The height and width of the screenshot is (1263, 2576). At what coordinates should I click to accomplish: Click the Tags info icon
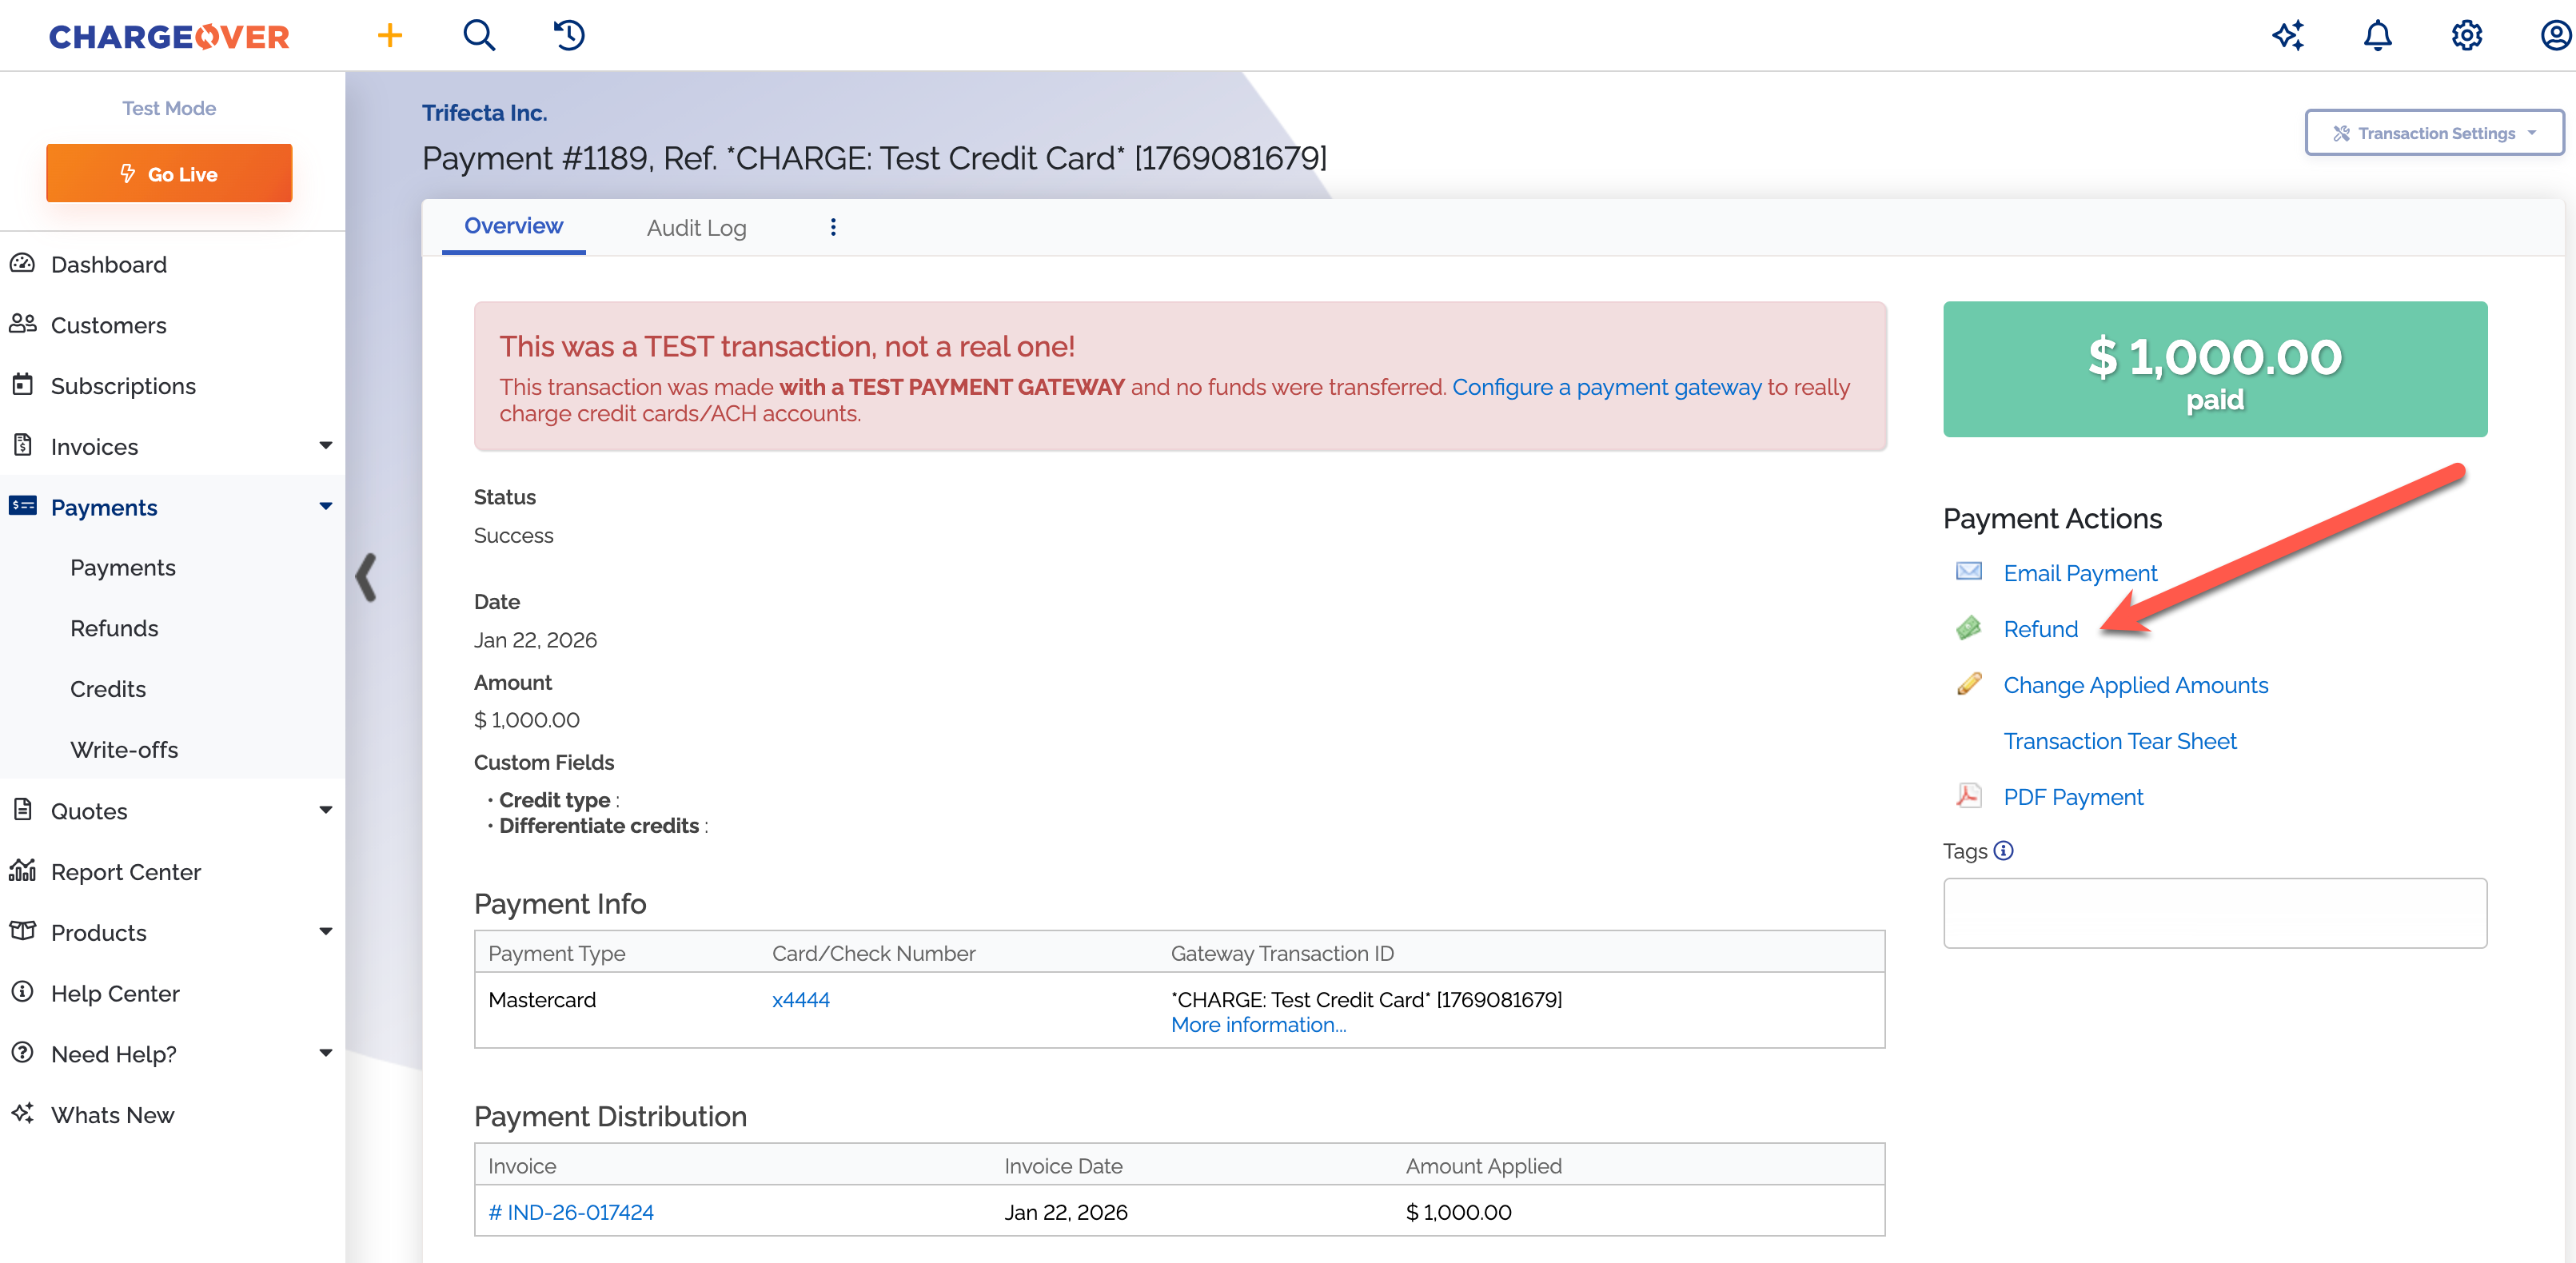pyautogui.click(x=2003, y=851)
